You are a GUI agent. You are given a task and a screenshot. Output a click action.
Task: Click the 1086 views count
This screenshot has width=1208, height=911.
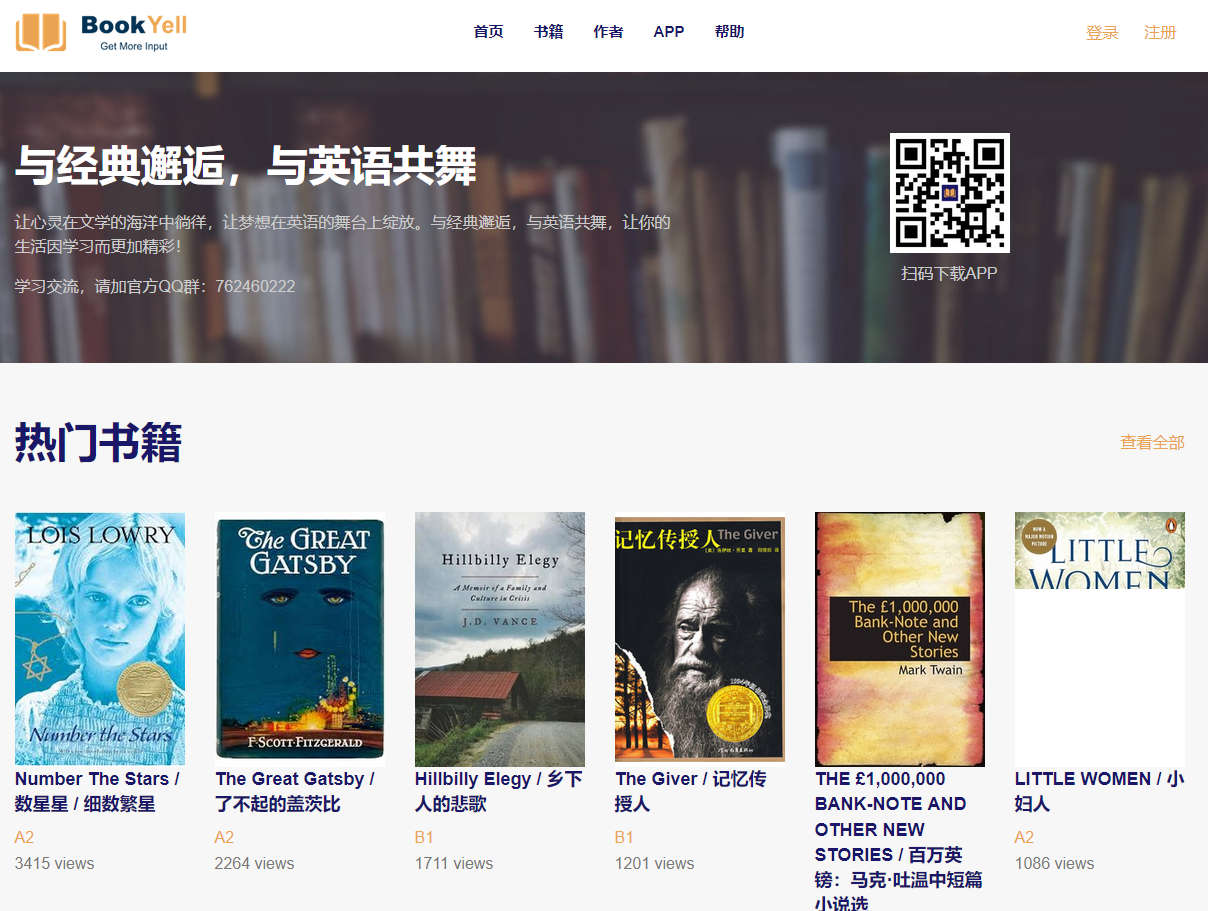tap(1054, 863)
